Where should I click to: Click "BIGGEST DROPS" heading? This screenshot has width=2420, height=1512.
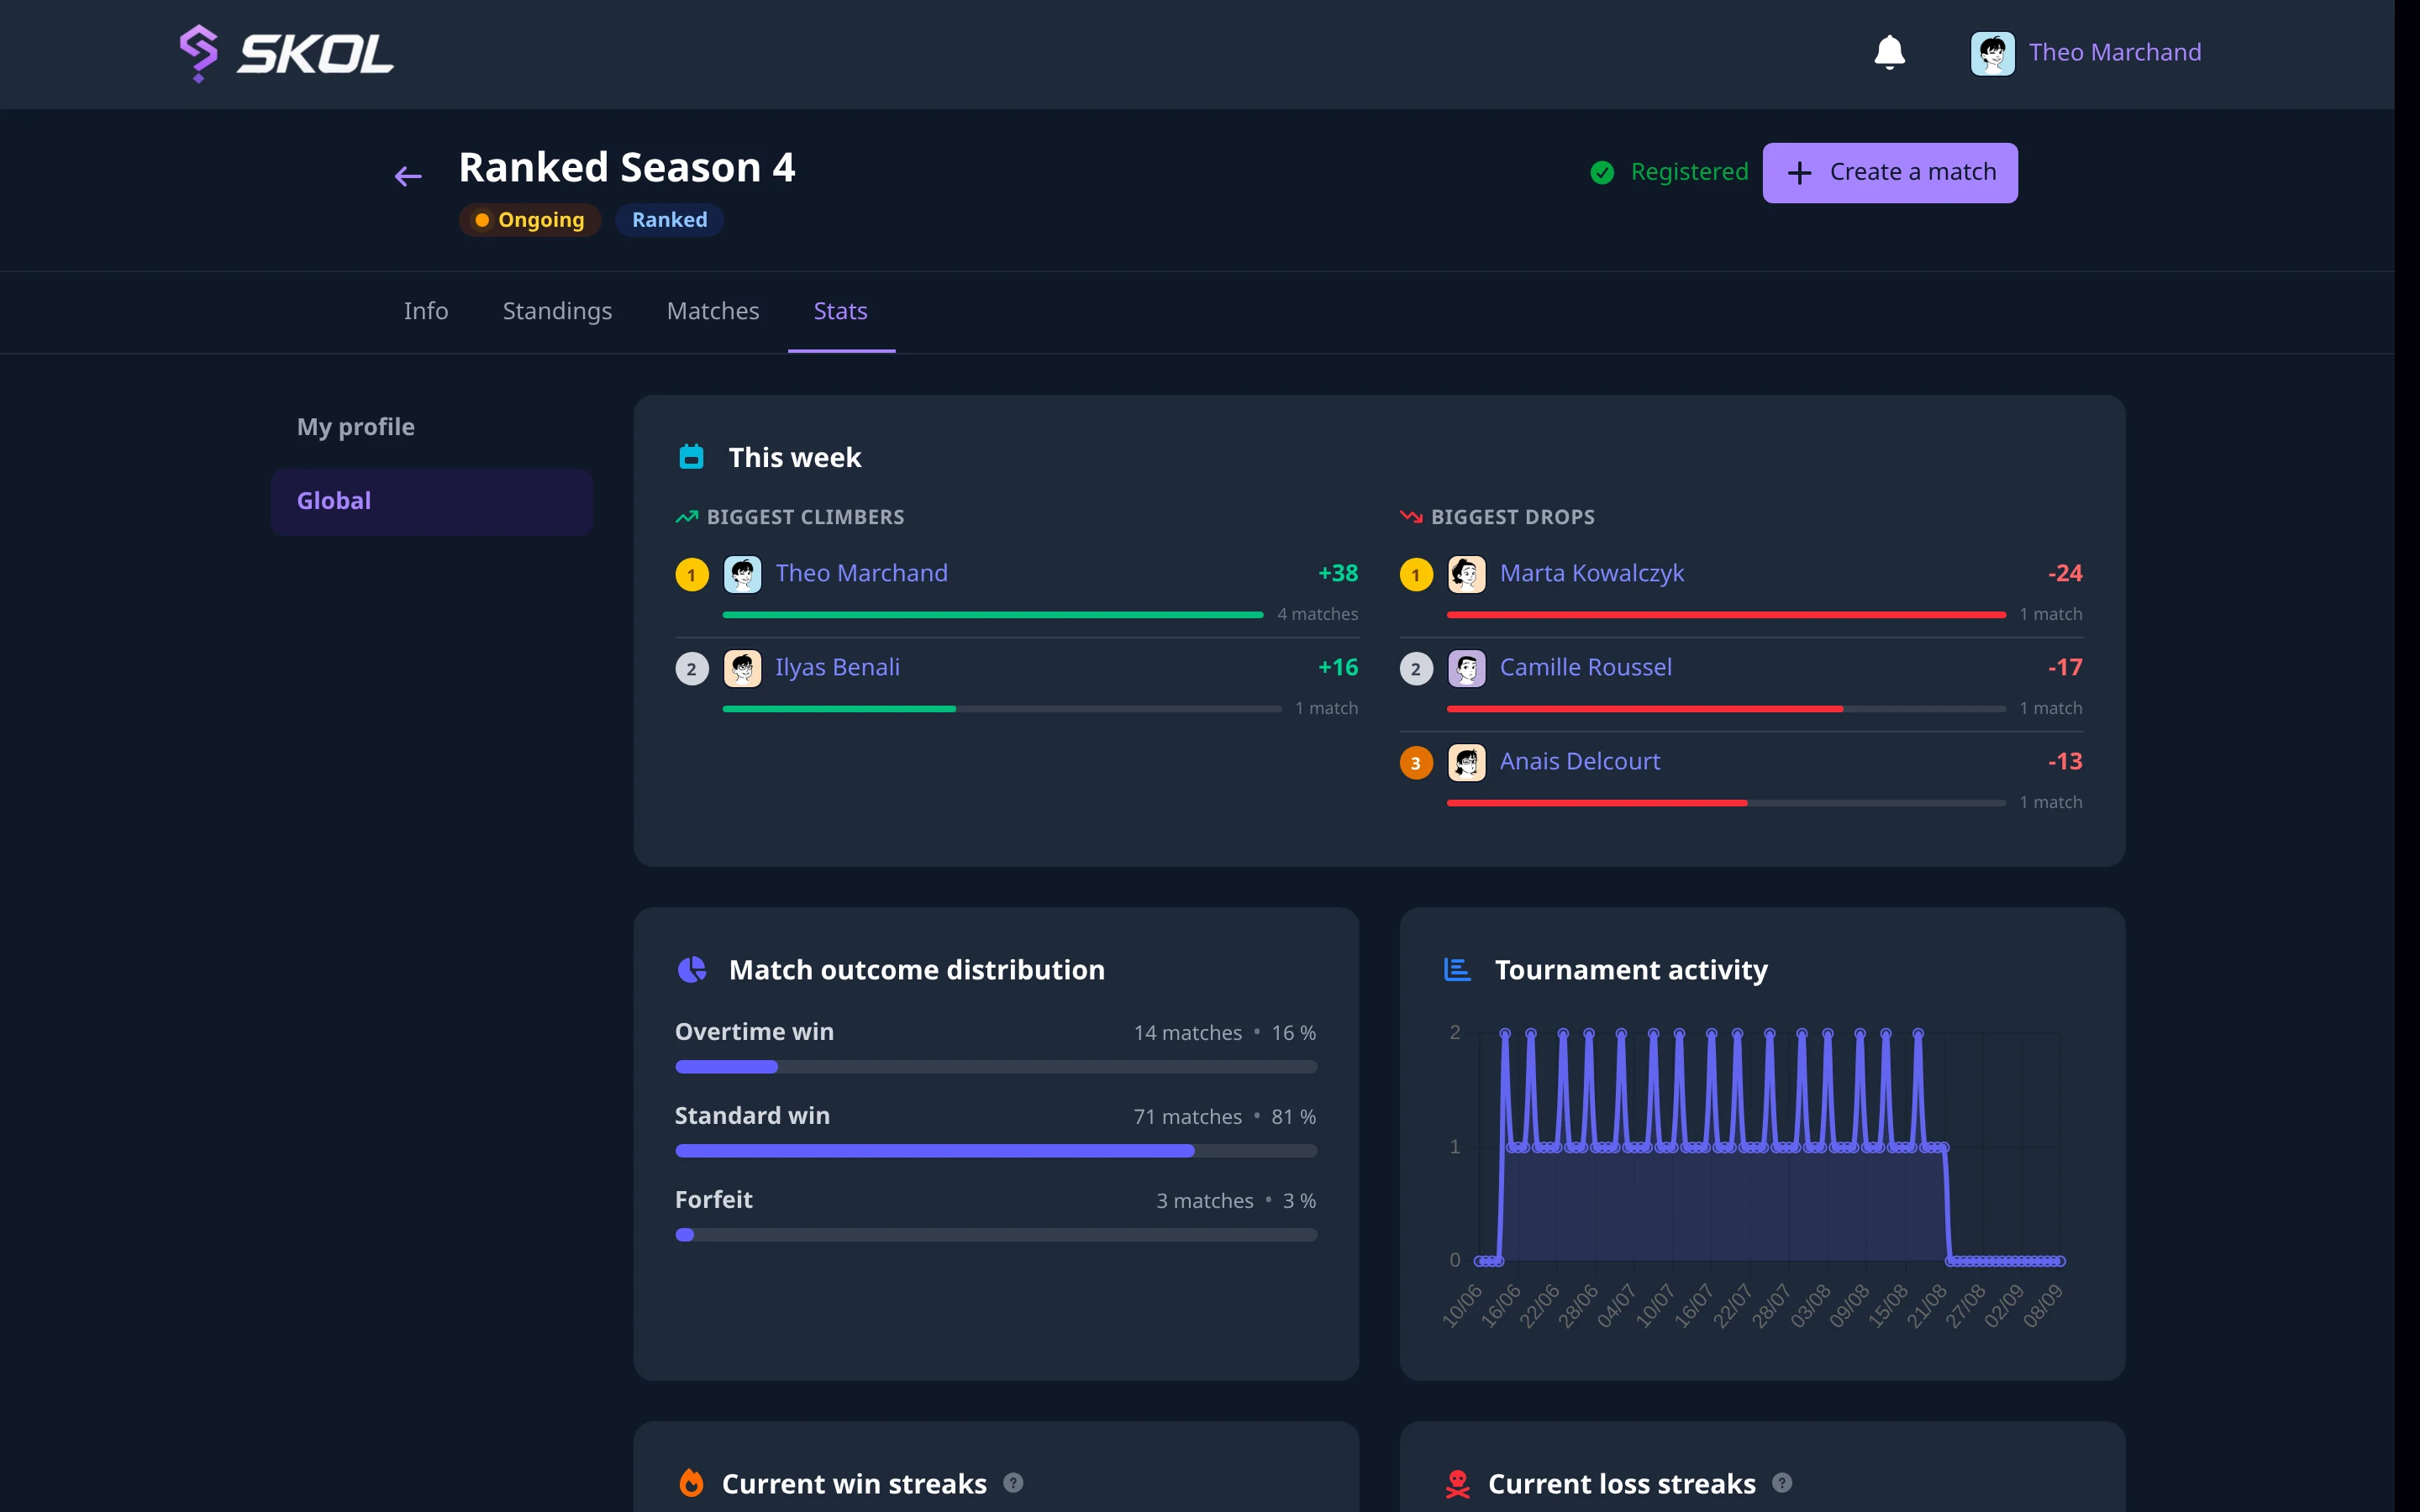(1512, 517)
